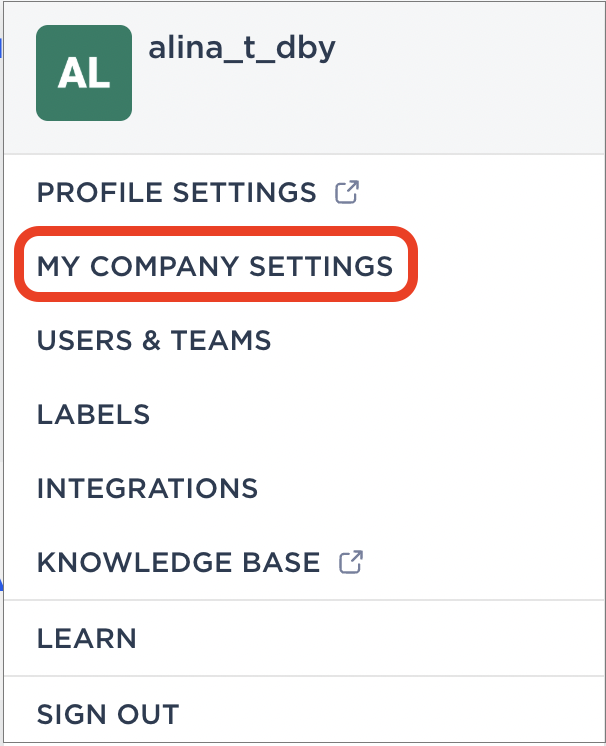Choose Sign Out from the menu
Image resolution: width=606 pixels, height=746 pixels.
coord(108,714)
